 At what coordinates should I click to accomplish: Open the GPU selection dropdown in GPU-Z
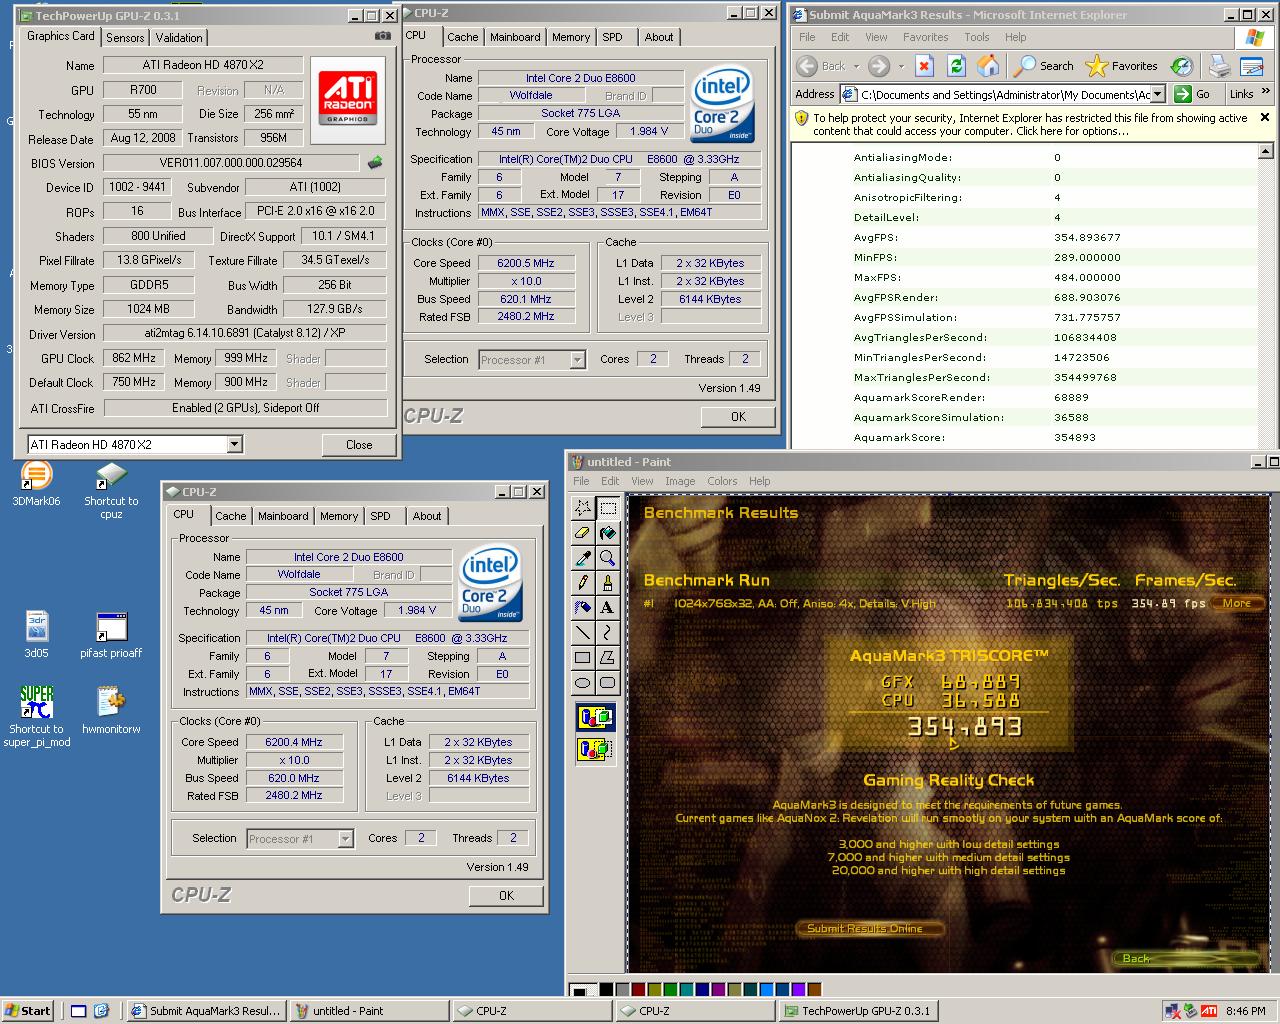click(234, 444)
